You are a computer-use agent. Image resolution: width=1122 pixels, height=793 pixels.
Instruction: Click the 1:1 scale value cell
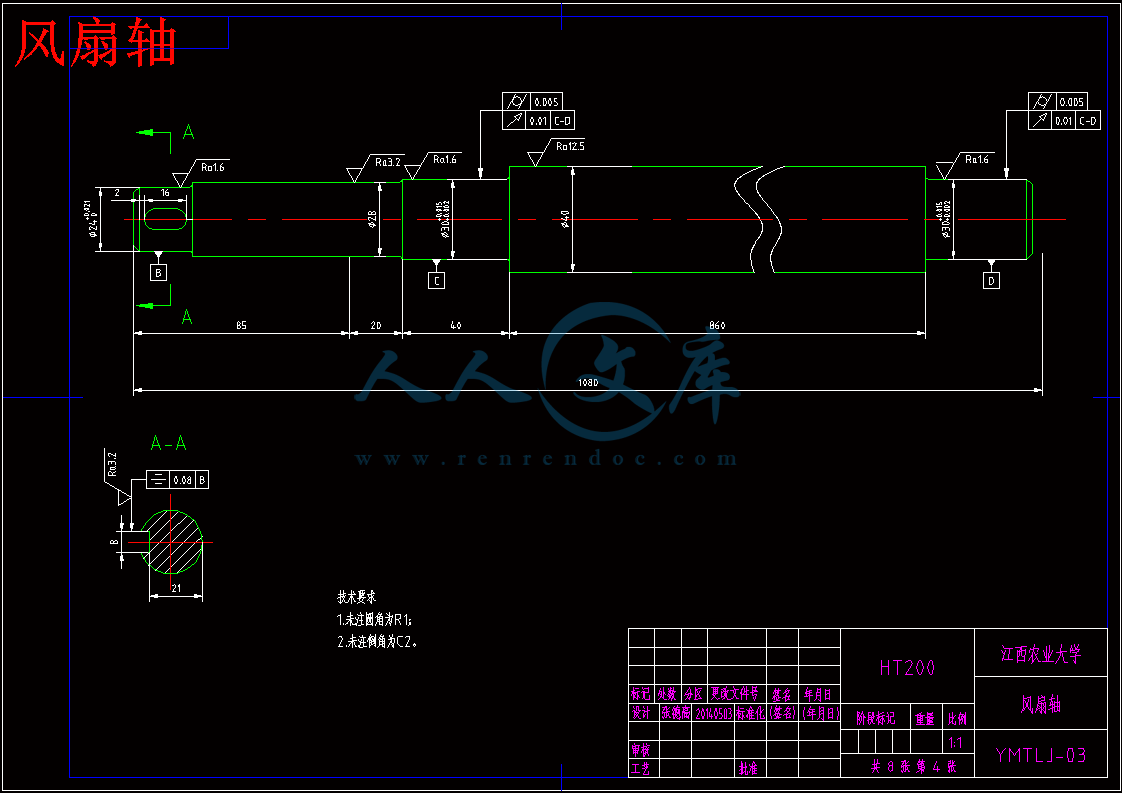(955, 742)
